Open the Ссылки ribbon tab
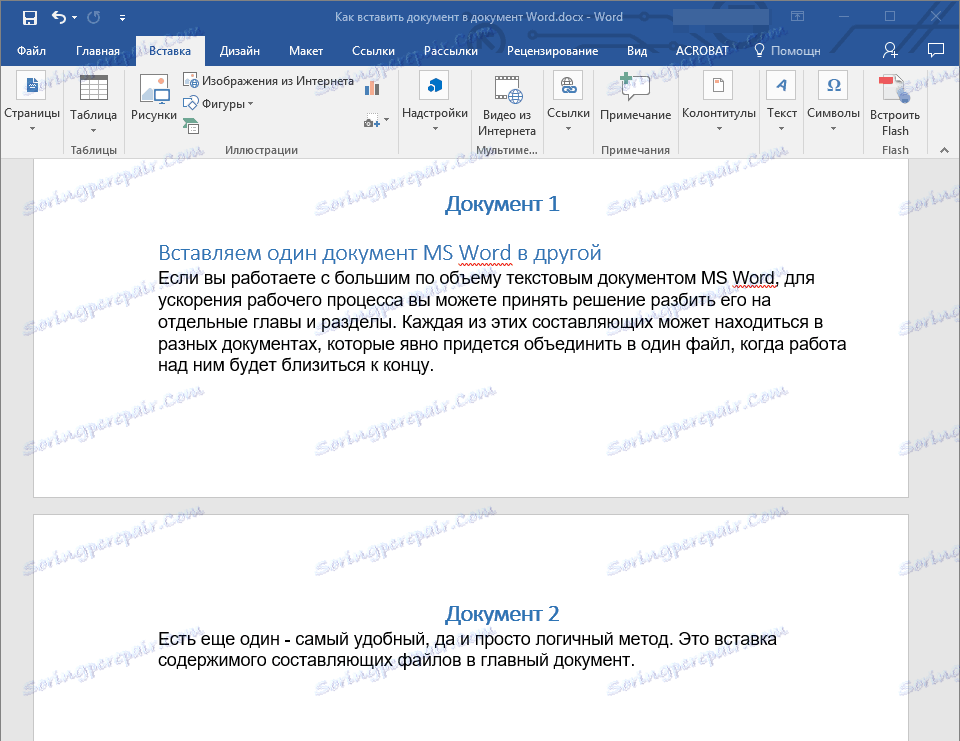Viewport: 960px width, 741px height. [373, 51]
